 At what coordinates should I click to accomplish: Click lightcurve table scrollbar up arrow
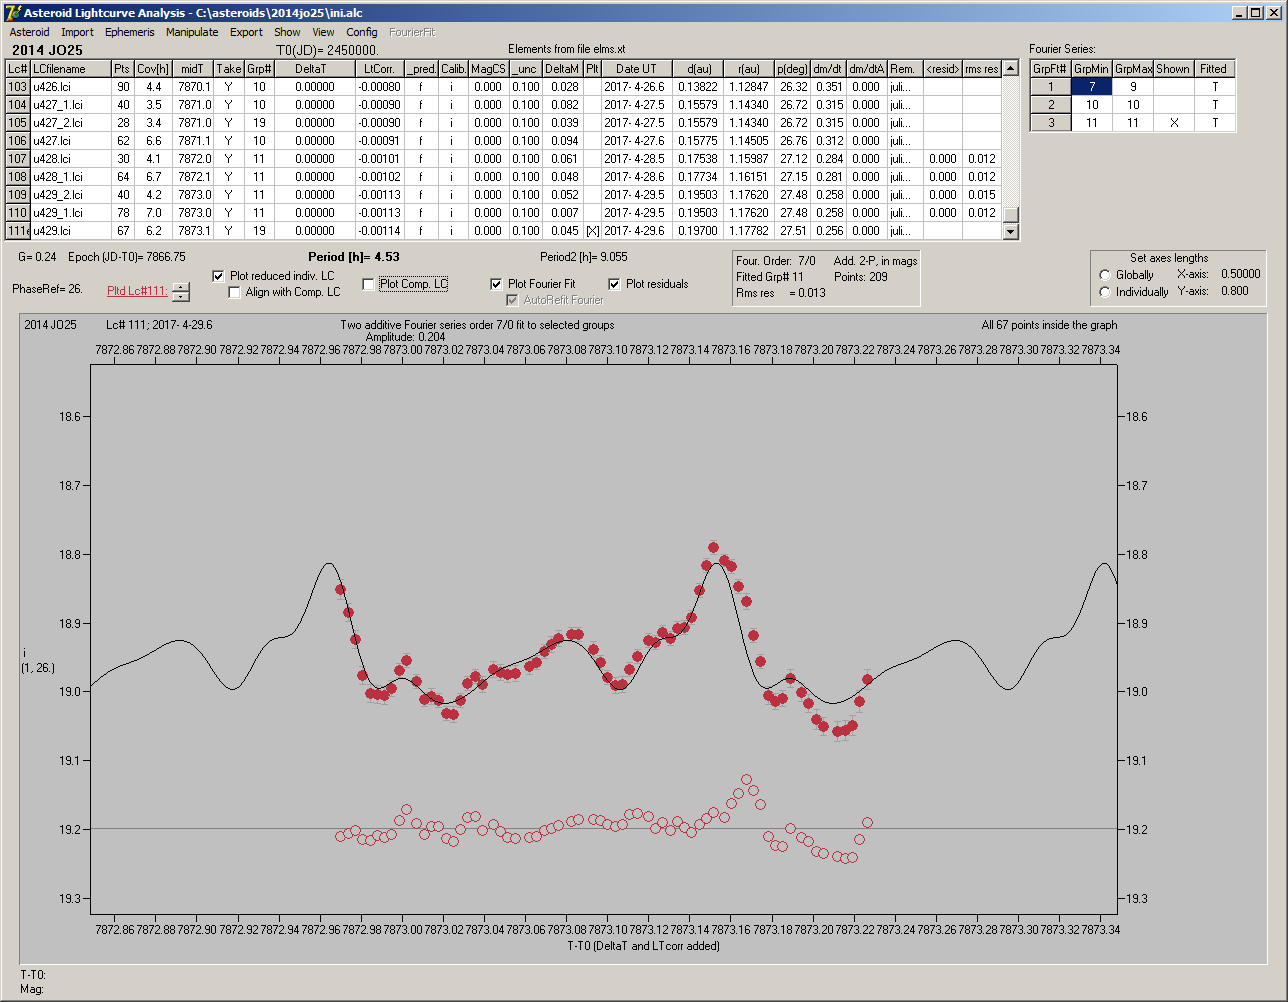coord(1010,68)
